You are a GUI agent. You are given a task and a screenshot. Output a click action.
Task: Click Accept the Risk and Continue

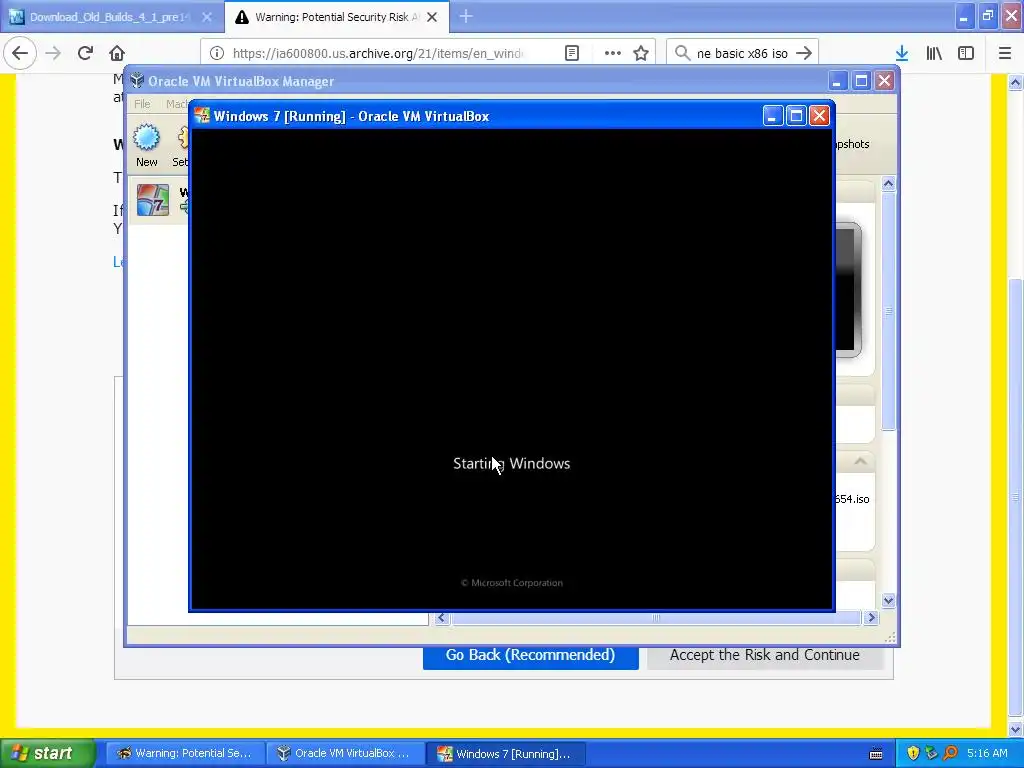point(765,655)
